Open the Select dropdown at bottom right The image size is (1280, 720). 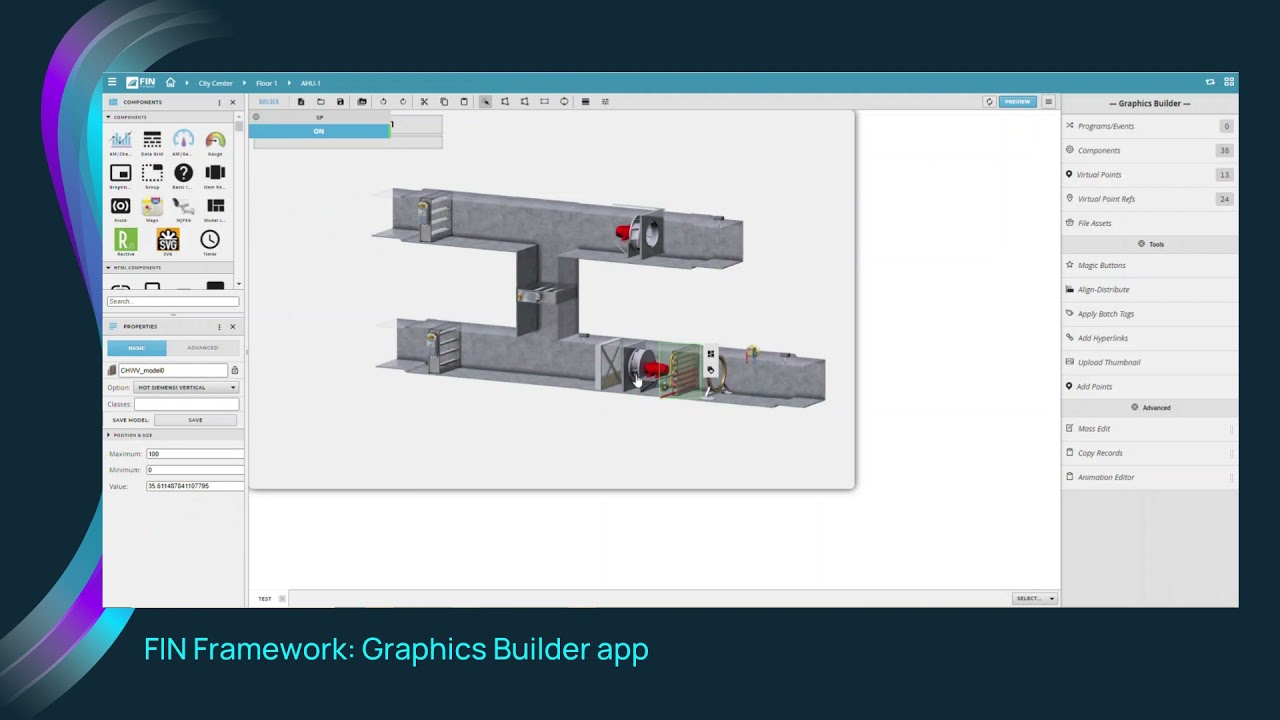coord(1035,598)
